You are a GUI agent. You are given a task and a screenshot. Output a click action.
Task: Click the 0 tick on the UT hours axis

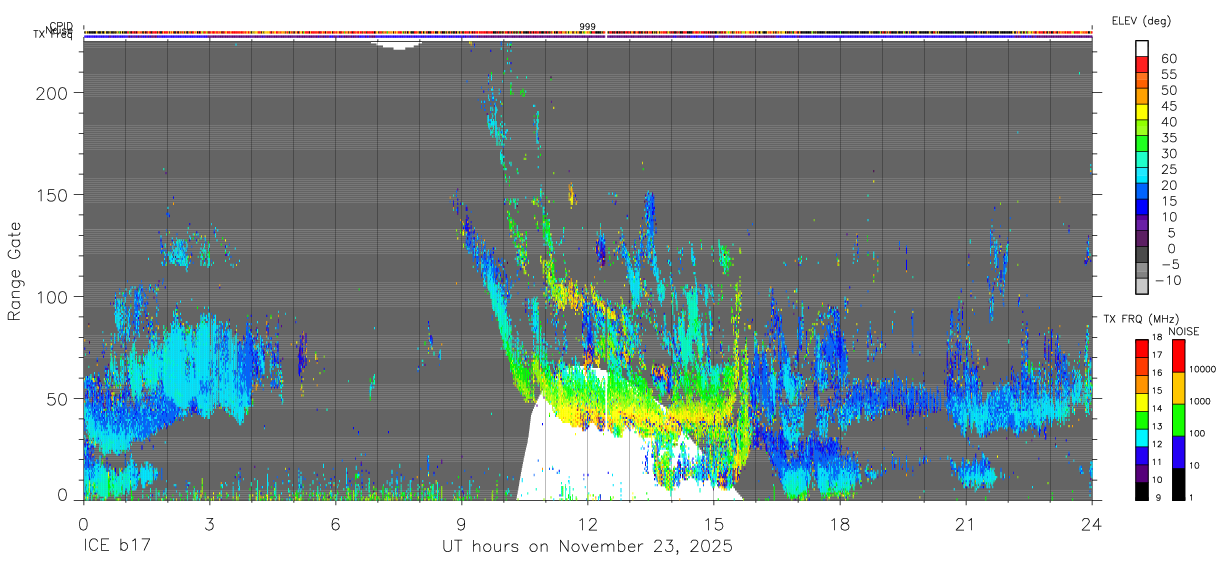[83, 524]
